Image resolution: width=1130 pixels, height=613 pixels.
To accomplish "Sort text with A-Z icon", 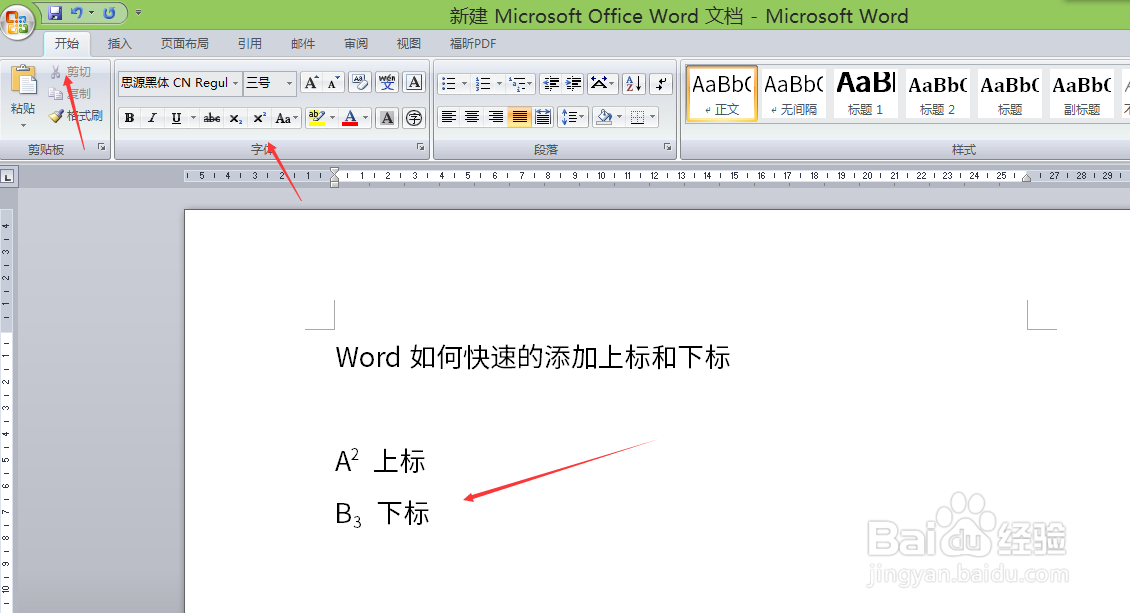I will (633, 84).
